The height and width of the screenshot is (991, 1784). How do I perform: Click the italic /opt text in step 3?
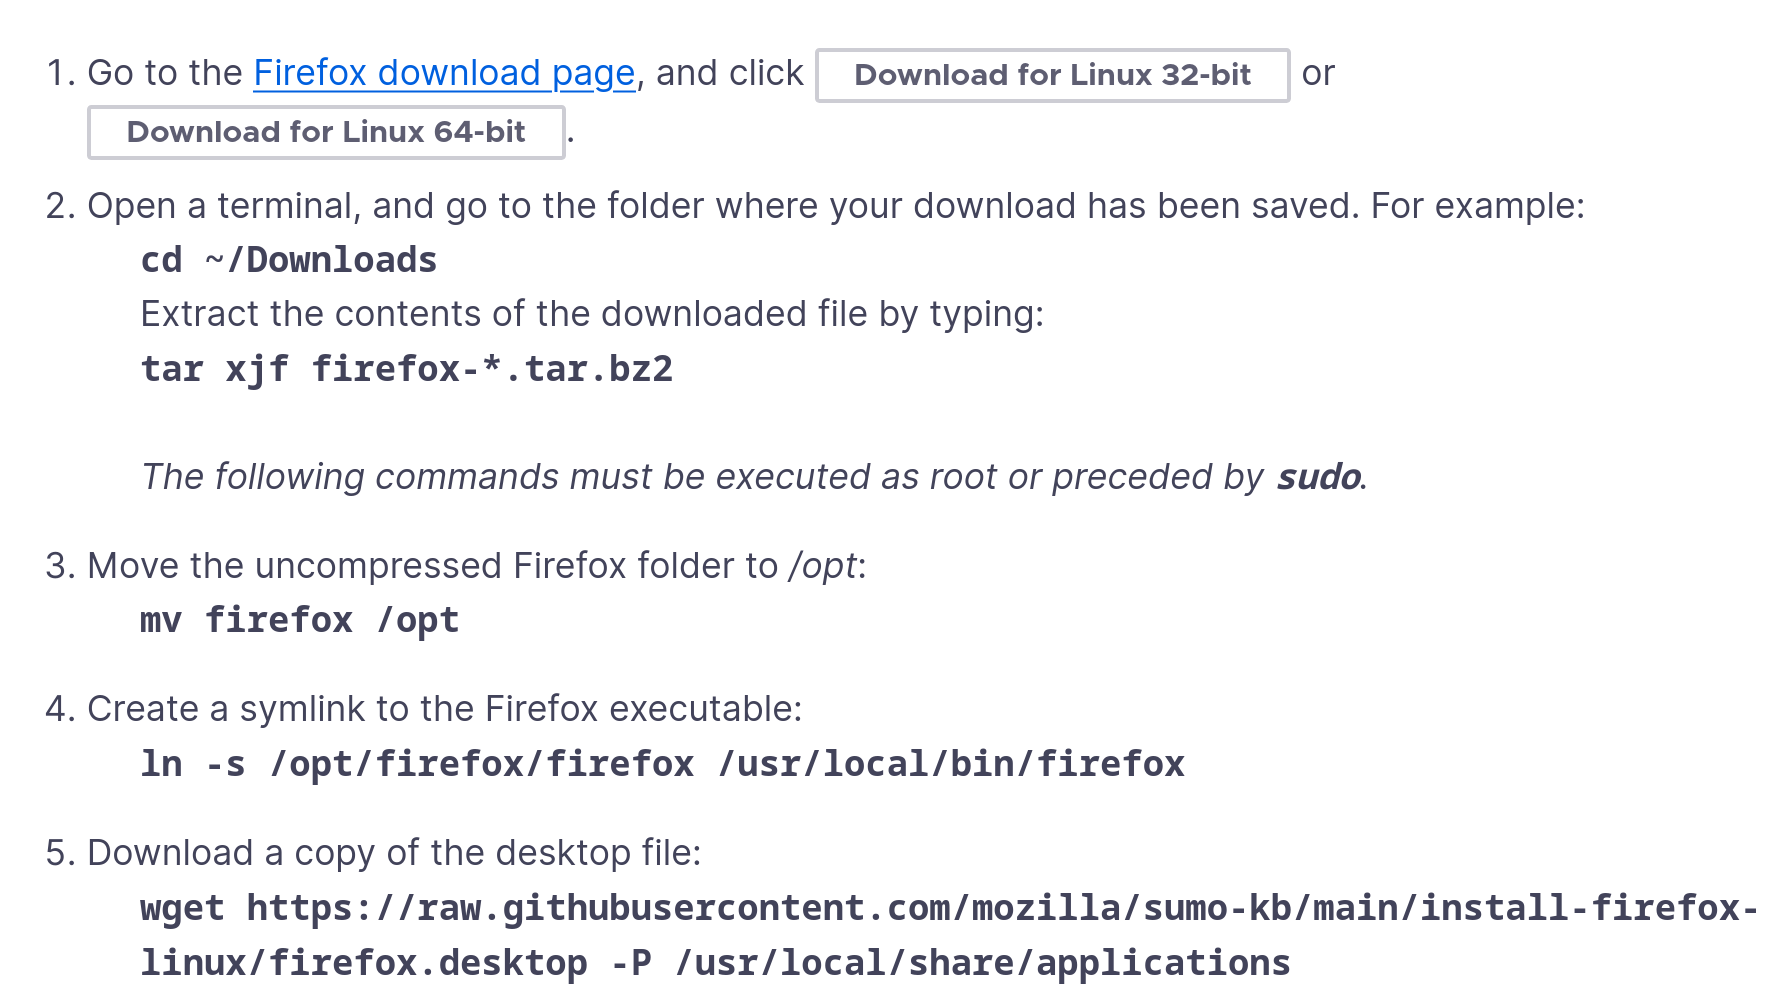[823, 566]
